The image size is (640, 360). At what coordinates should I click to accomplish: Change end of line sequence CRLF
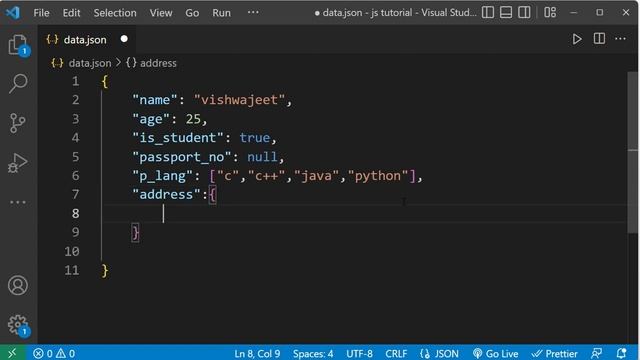click(396, 353)
